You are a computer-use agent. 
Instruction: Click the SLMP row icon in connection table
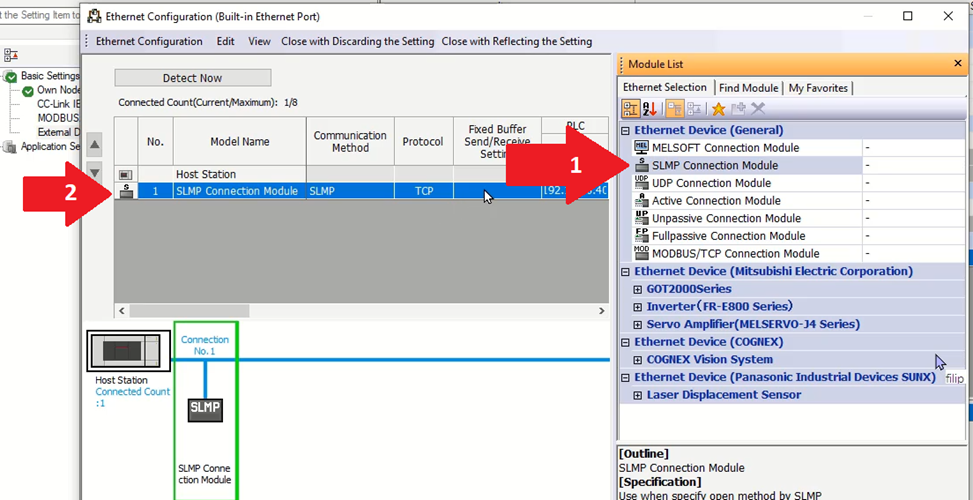pos(126,191)
